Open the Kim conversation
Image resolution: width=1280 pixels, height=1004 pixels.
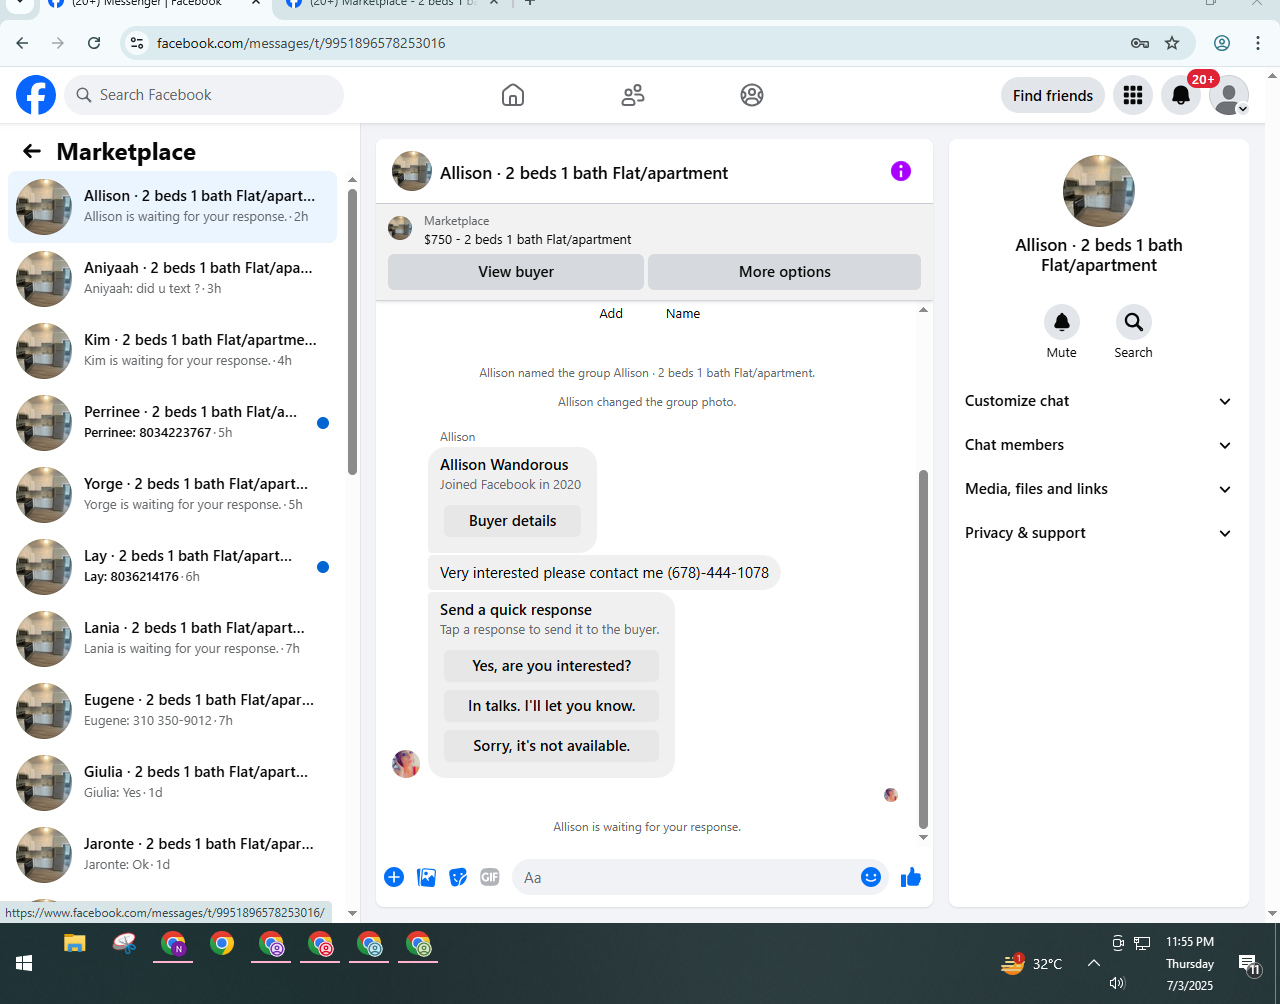click(x=173, y=351)
